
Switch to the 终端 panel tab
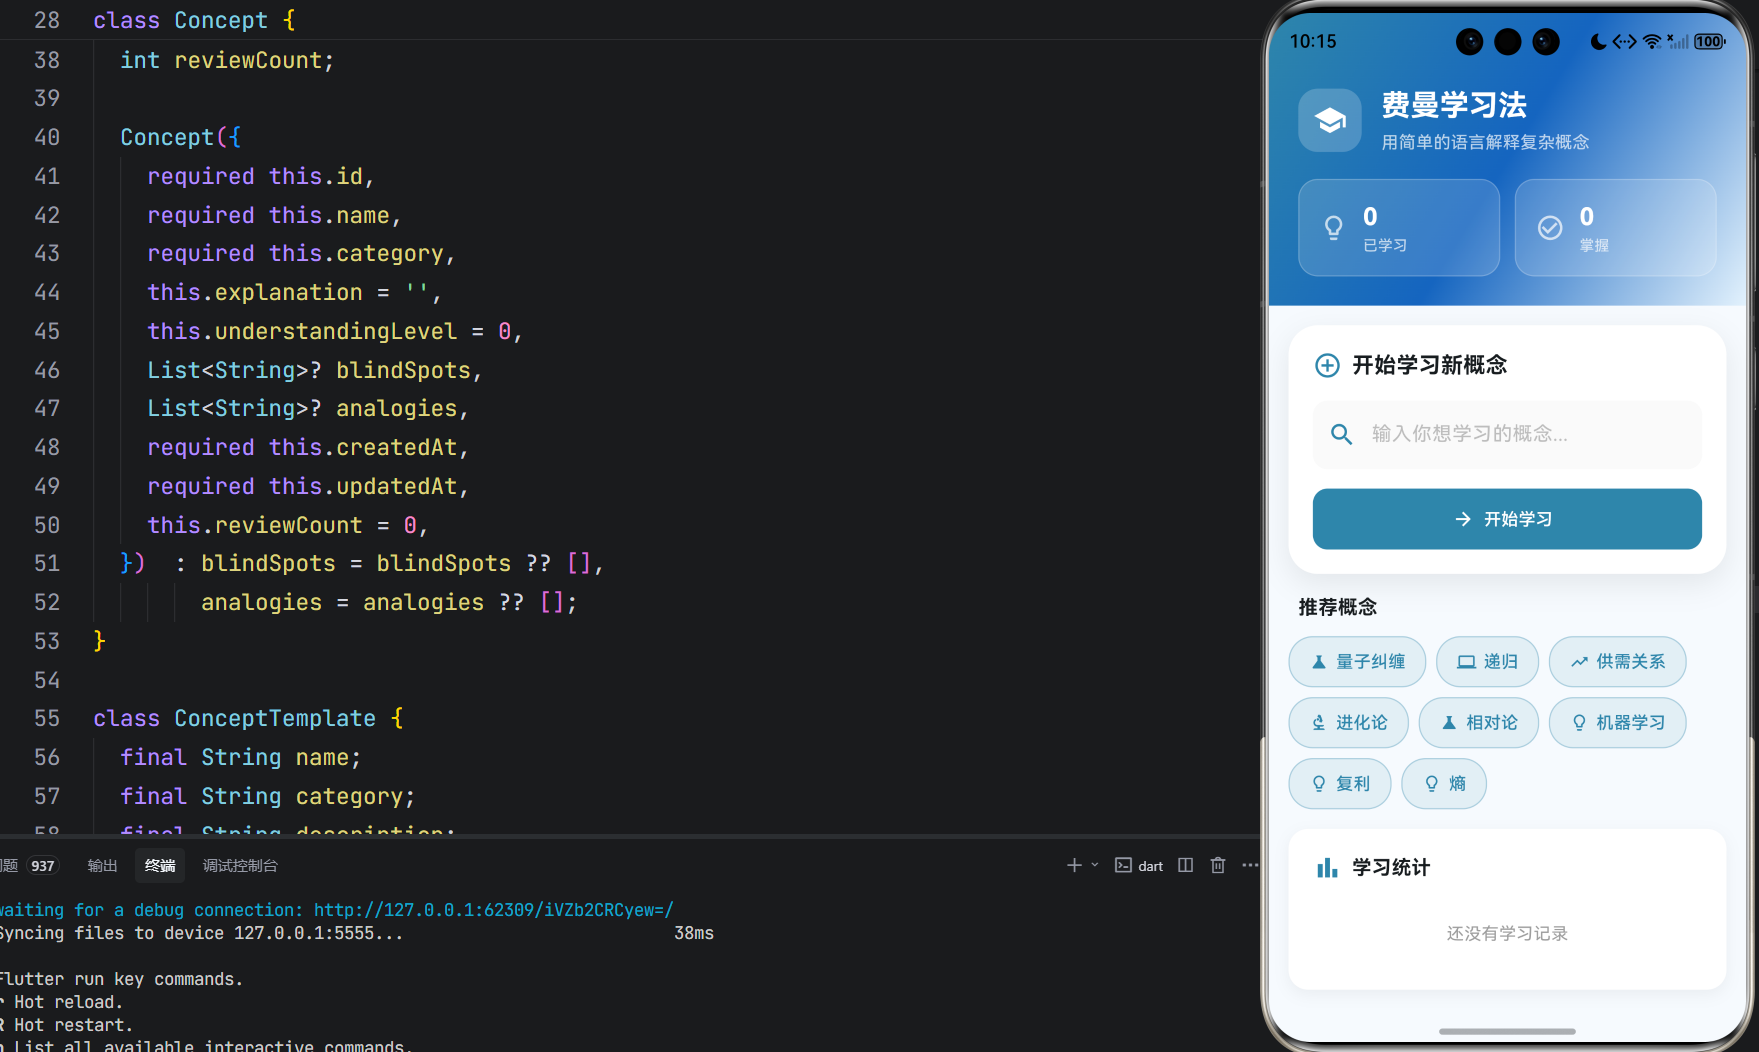tap(160, 866)
